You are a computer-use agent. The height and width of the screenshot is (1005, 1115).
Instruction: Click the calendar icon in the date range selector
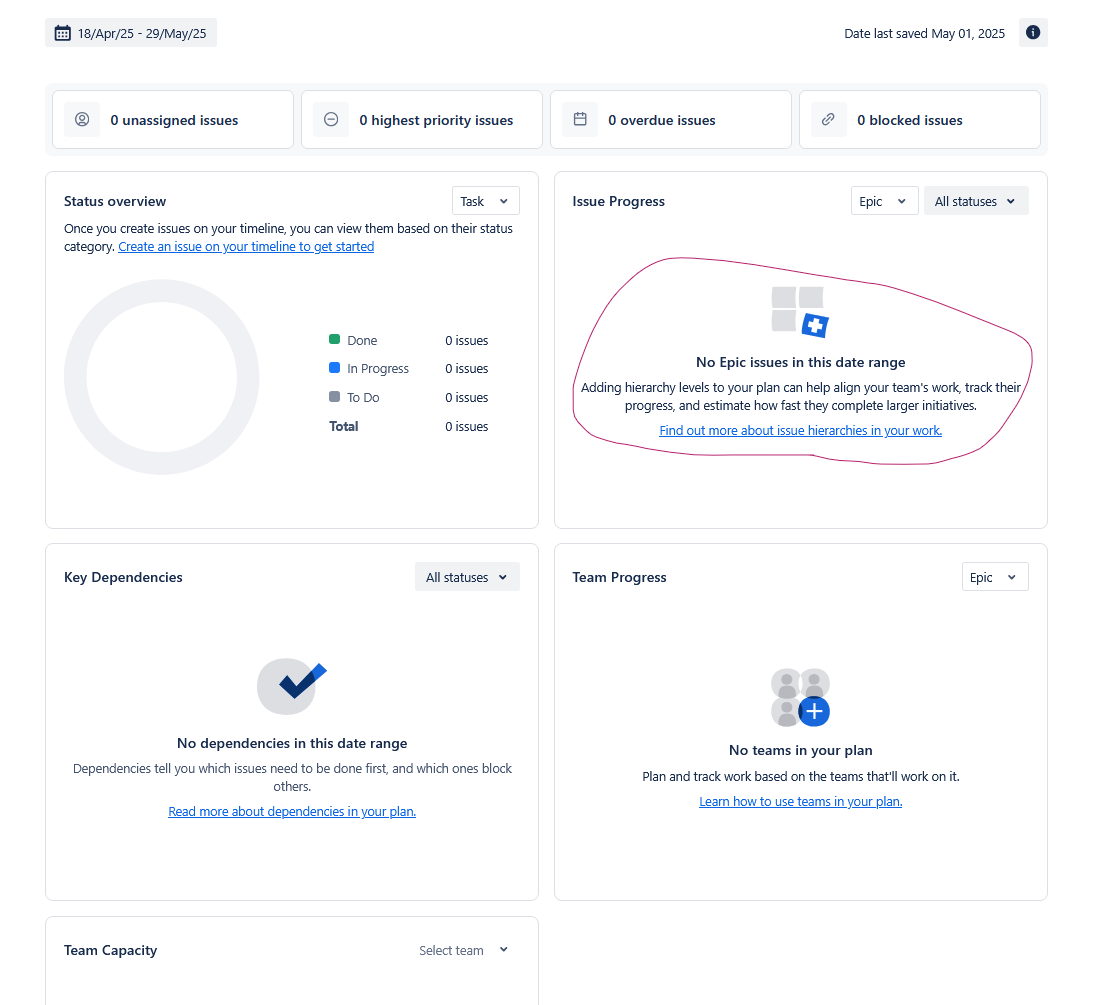click(62, 32)
